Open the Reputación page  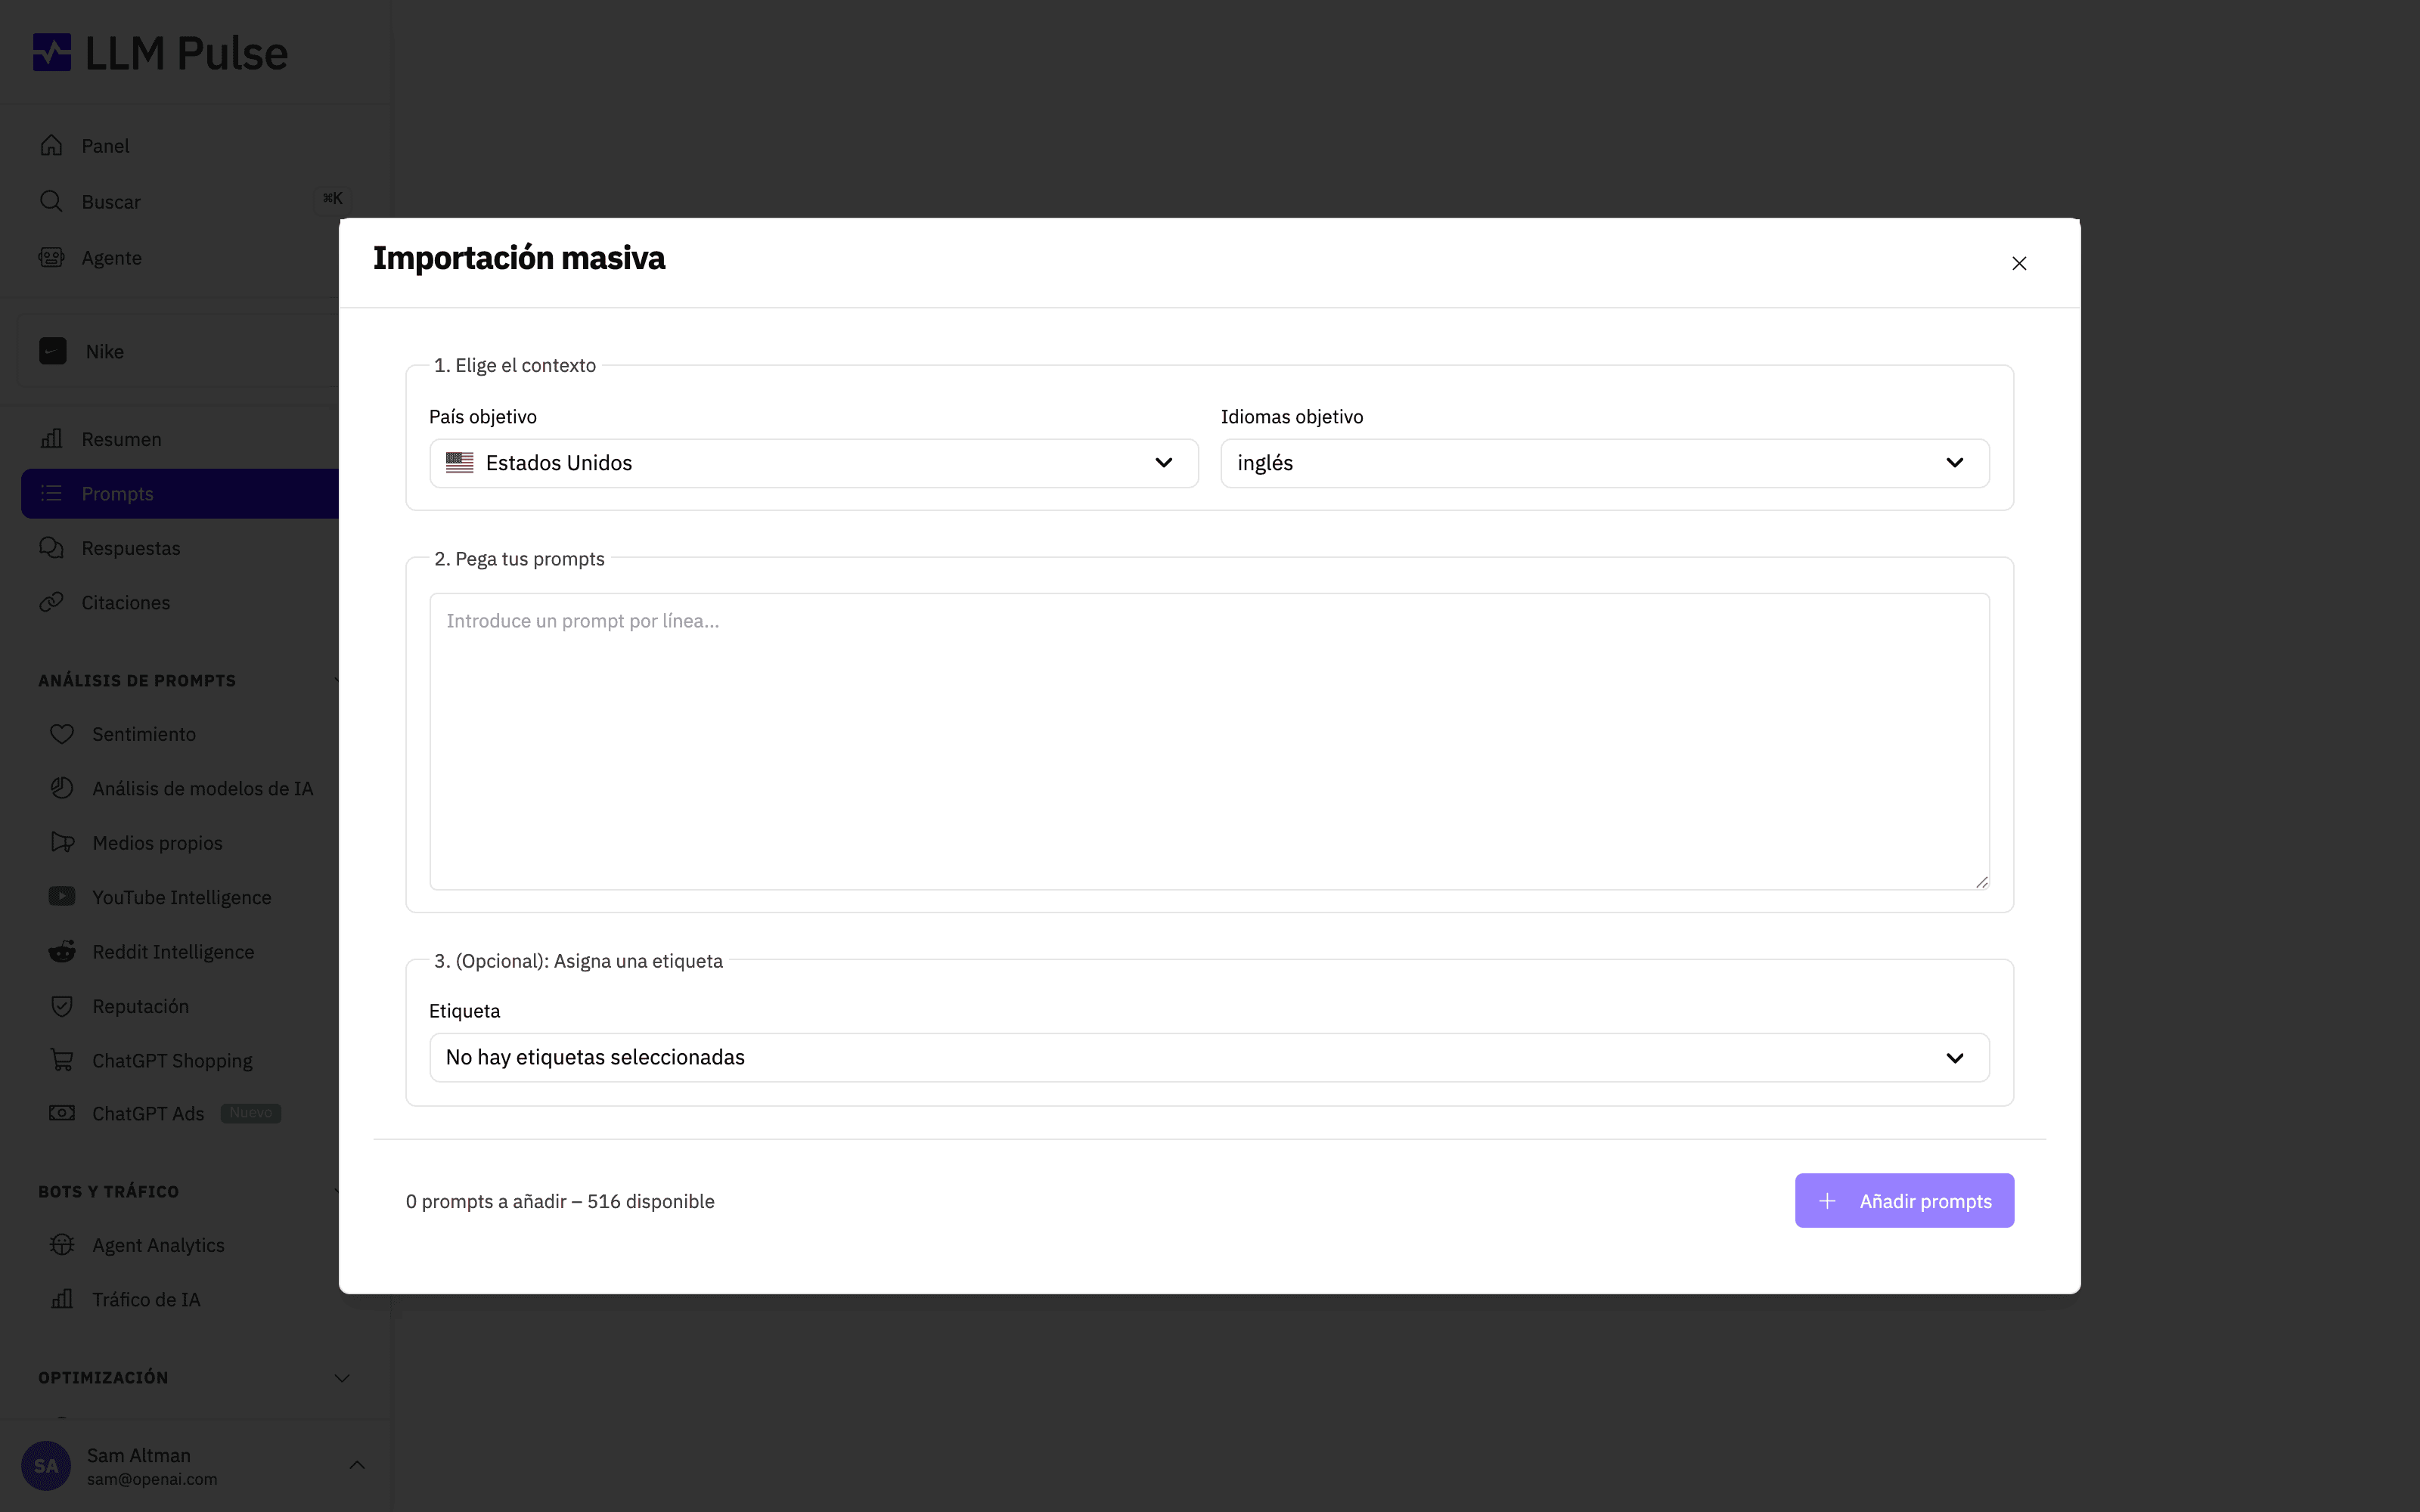point(140,1006)
